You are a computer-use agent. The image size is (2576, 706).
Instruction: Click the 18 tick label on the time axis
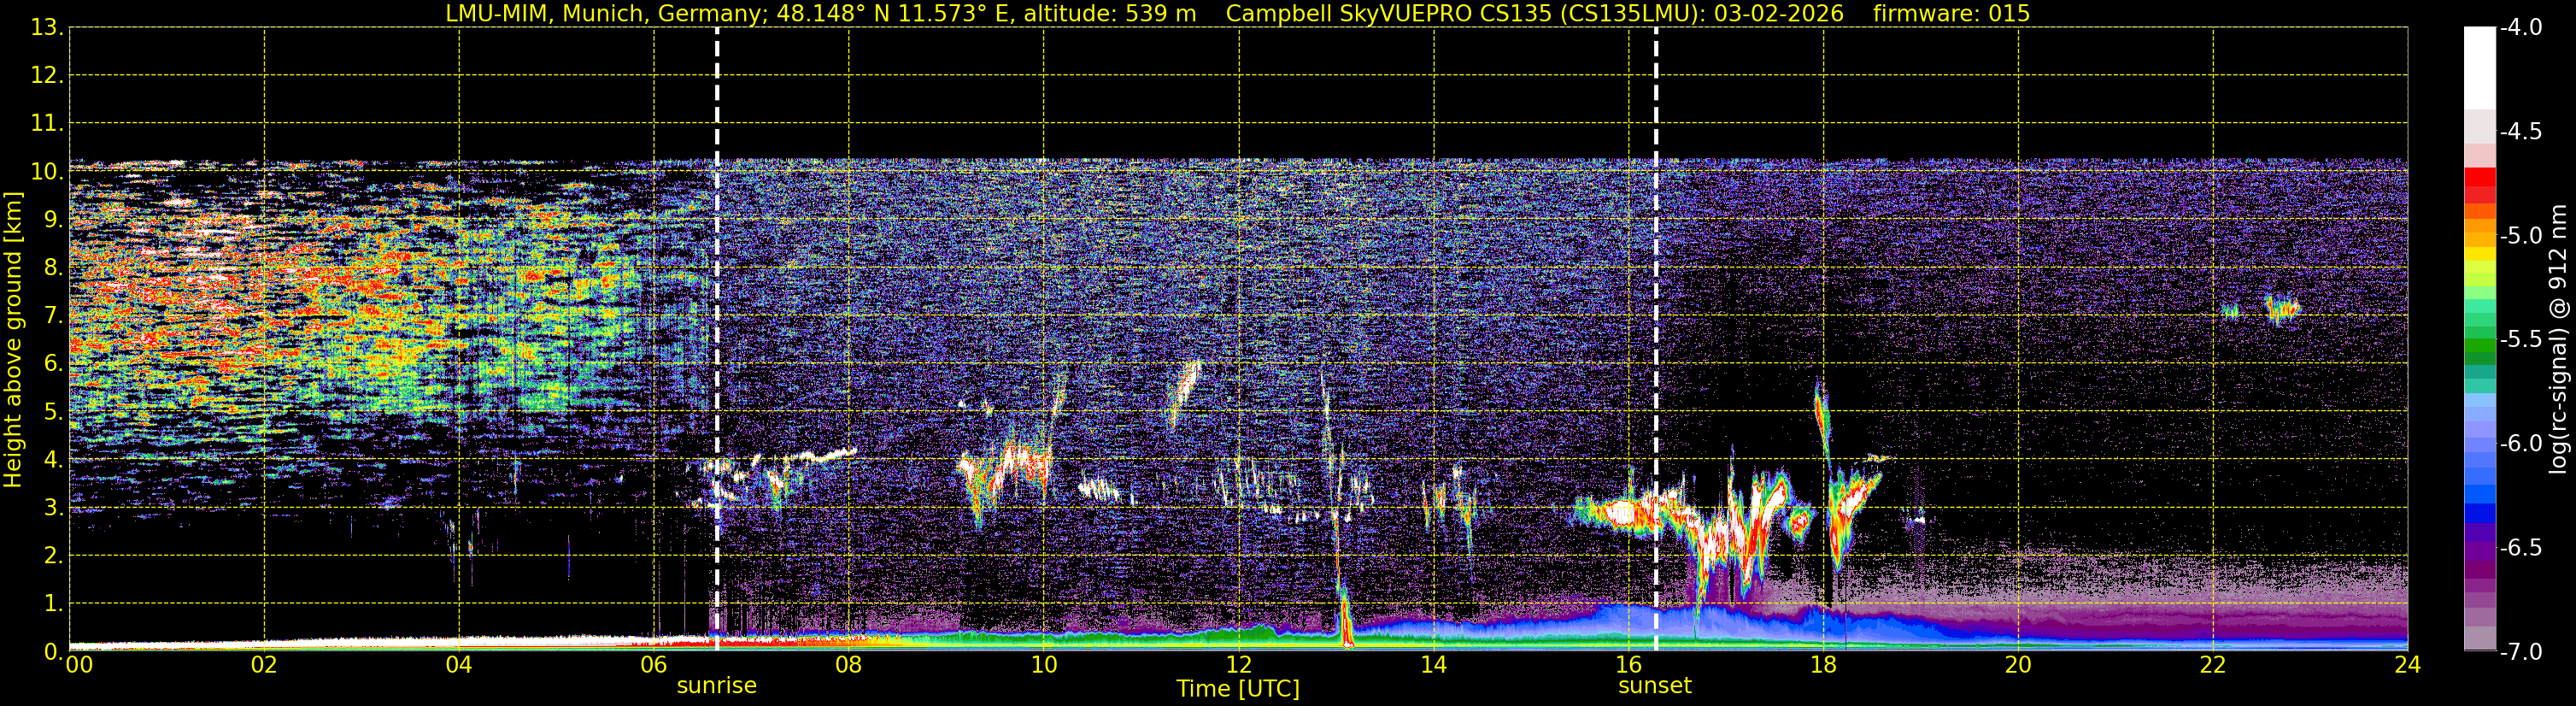(1823, 665)
